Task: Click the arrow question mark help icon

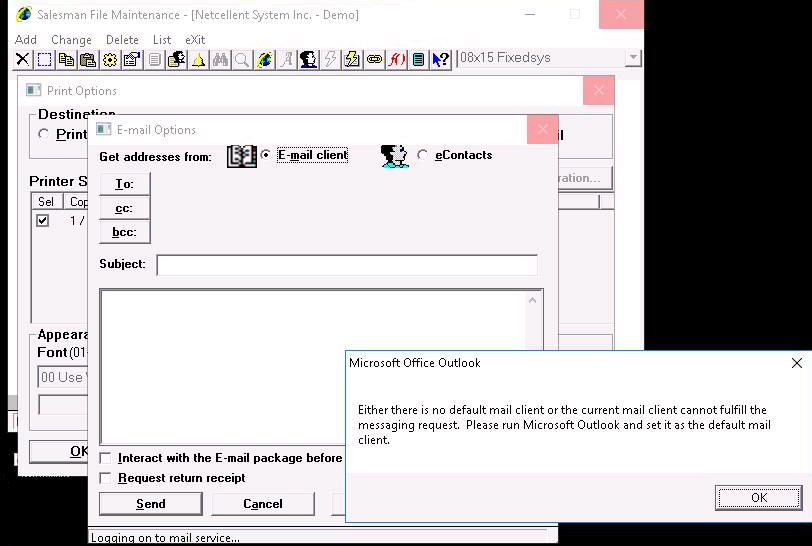Action: 441,60
